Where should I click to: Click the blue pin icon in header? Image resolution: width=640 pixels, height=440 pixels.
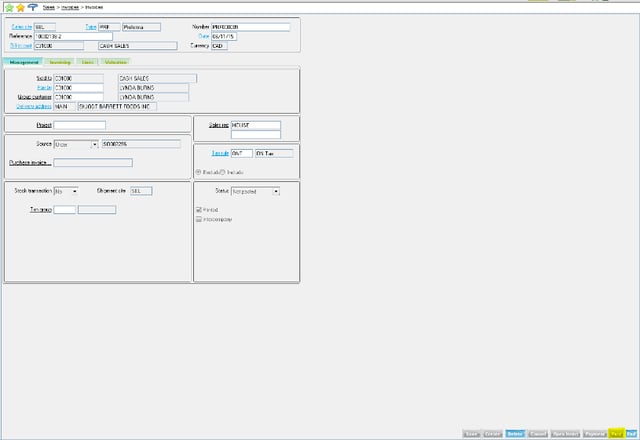pos(33,7)
